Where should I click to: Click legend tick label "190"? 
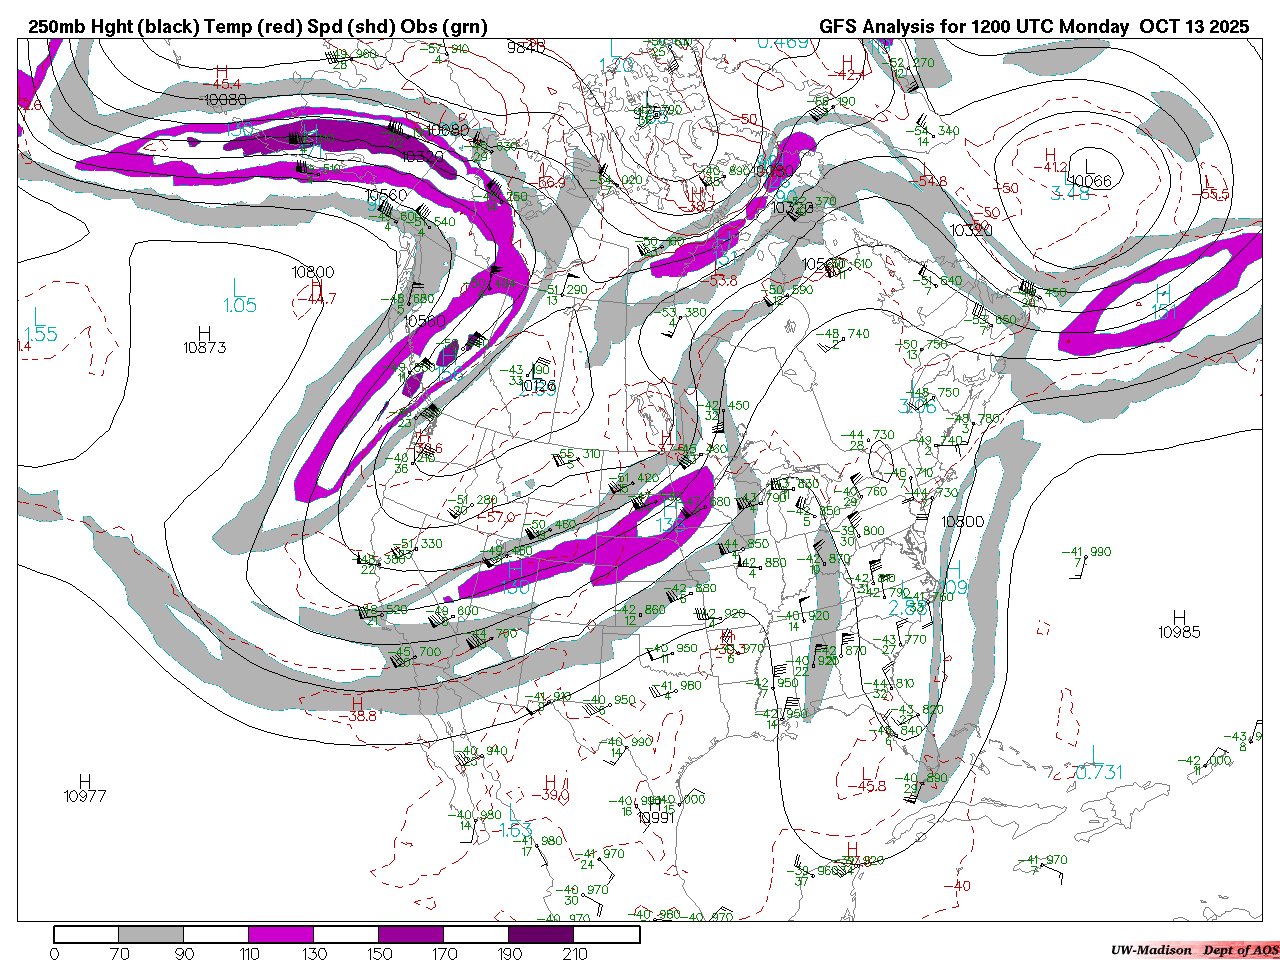point(509,953)
